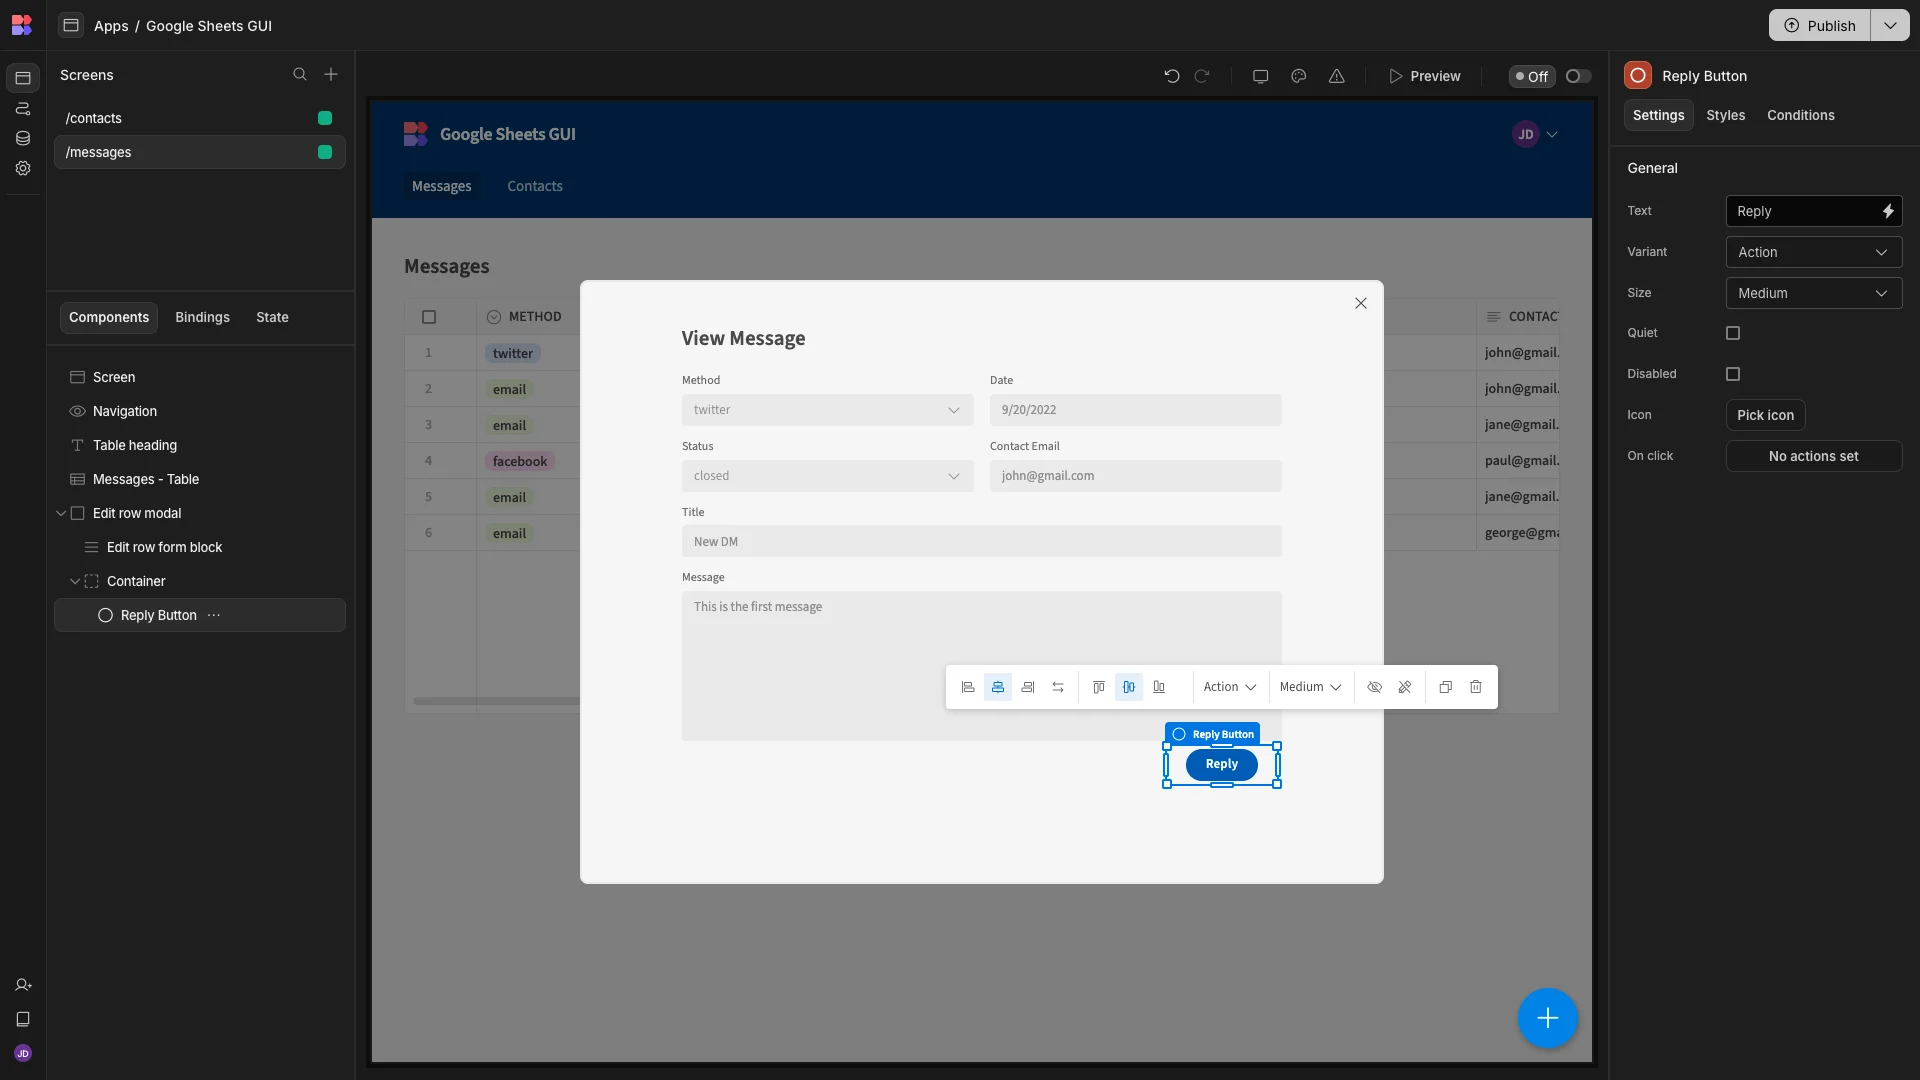This screenshot has width=1920, height=1080.
Task: Close the View Message modal
Action: (x=1360, y=303)
